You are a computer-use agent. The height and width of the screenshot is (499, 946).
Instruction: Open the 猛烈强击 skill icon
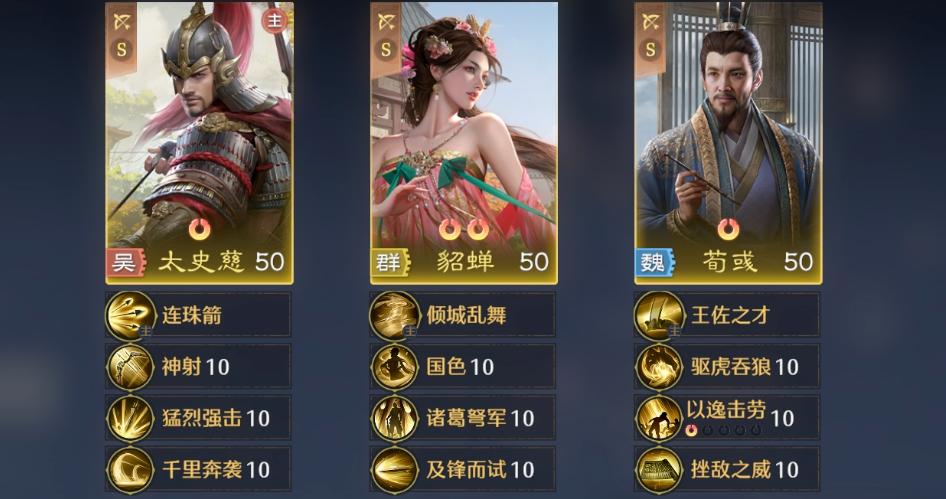(130, 418)
